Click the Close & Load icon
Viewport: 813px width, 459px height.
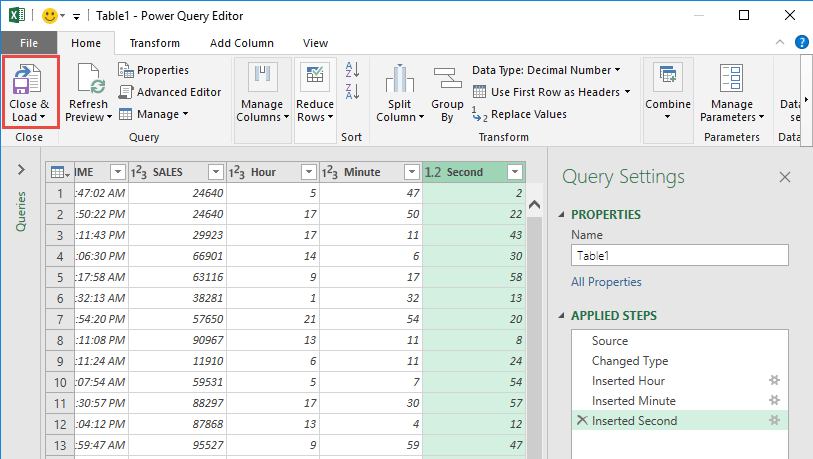click(x=27, y=79)
